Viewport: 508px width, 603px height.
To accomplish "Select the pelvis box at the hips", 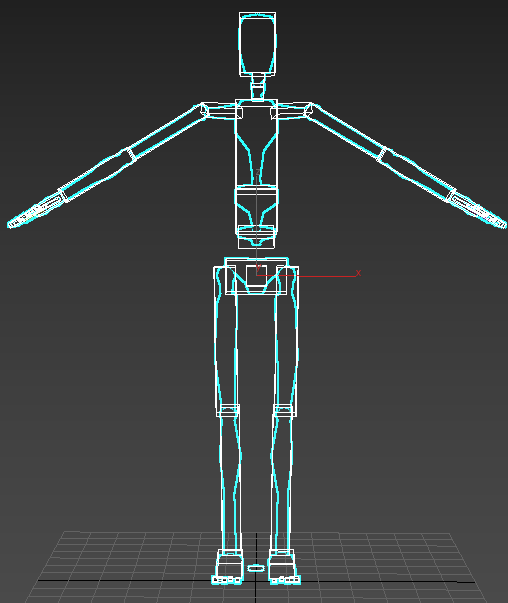I will (256, 276).
